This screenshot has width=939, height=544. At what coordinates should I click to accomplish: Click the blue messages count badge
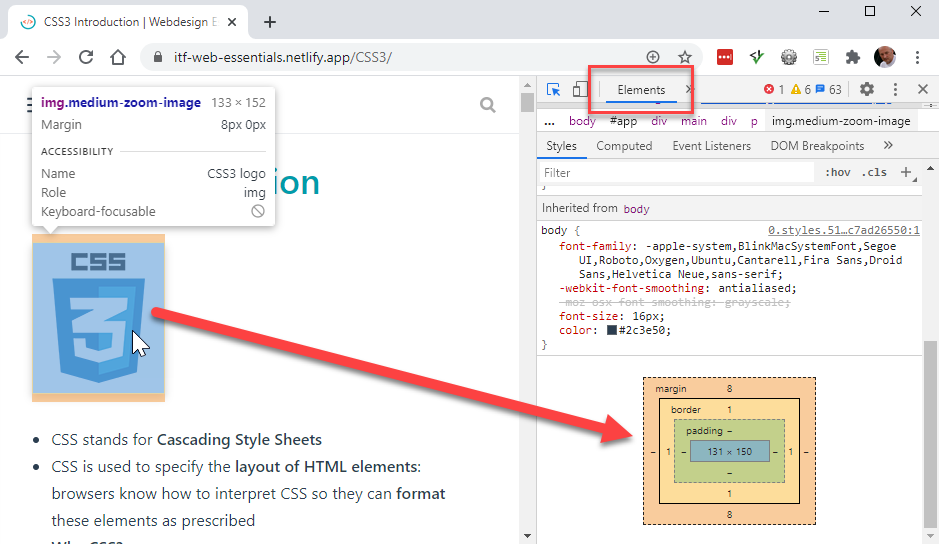[829, 89]
